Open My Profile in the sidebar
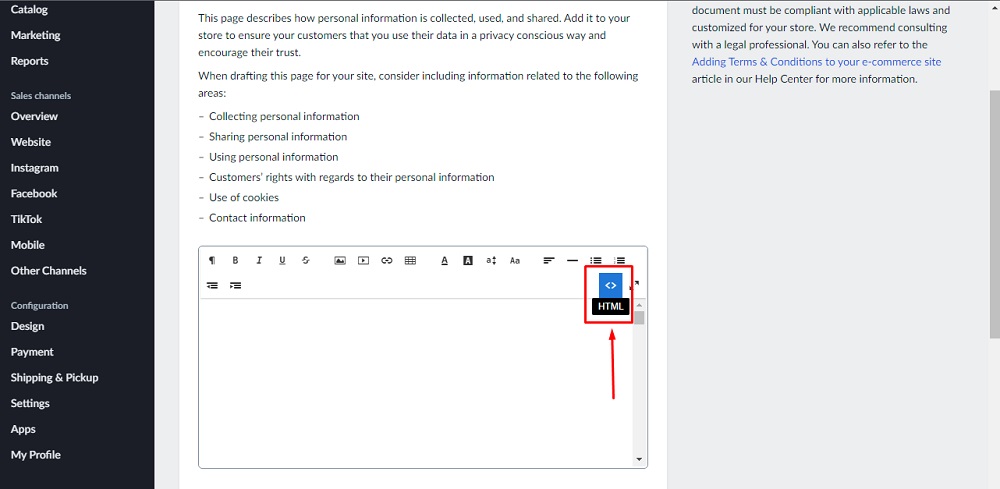Screen dimensions: 1000x489 click(x=36, y=455)
